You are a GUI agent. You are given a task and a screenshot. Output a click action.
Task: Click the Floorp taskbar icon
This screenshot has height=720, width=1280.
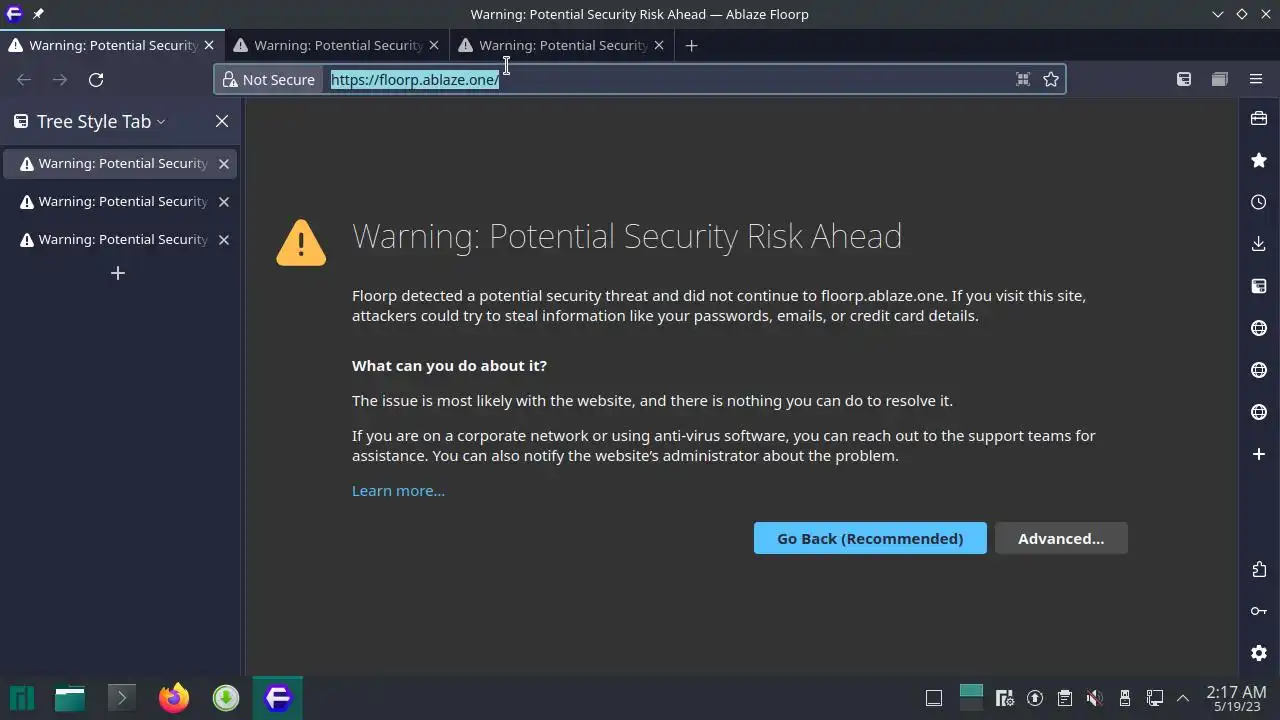pos(278,697)
